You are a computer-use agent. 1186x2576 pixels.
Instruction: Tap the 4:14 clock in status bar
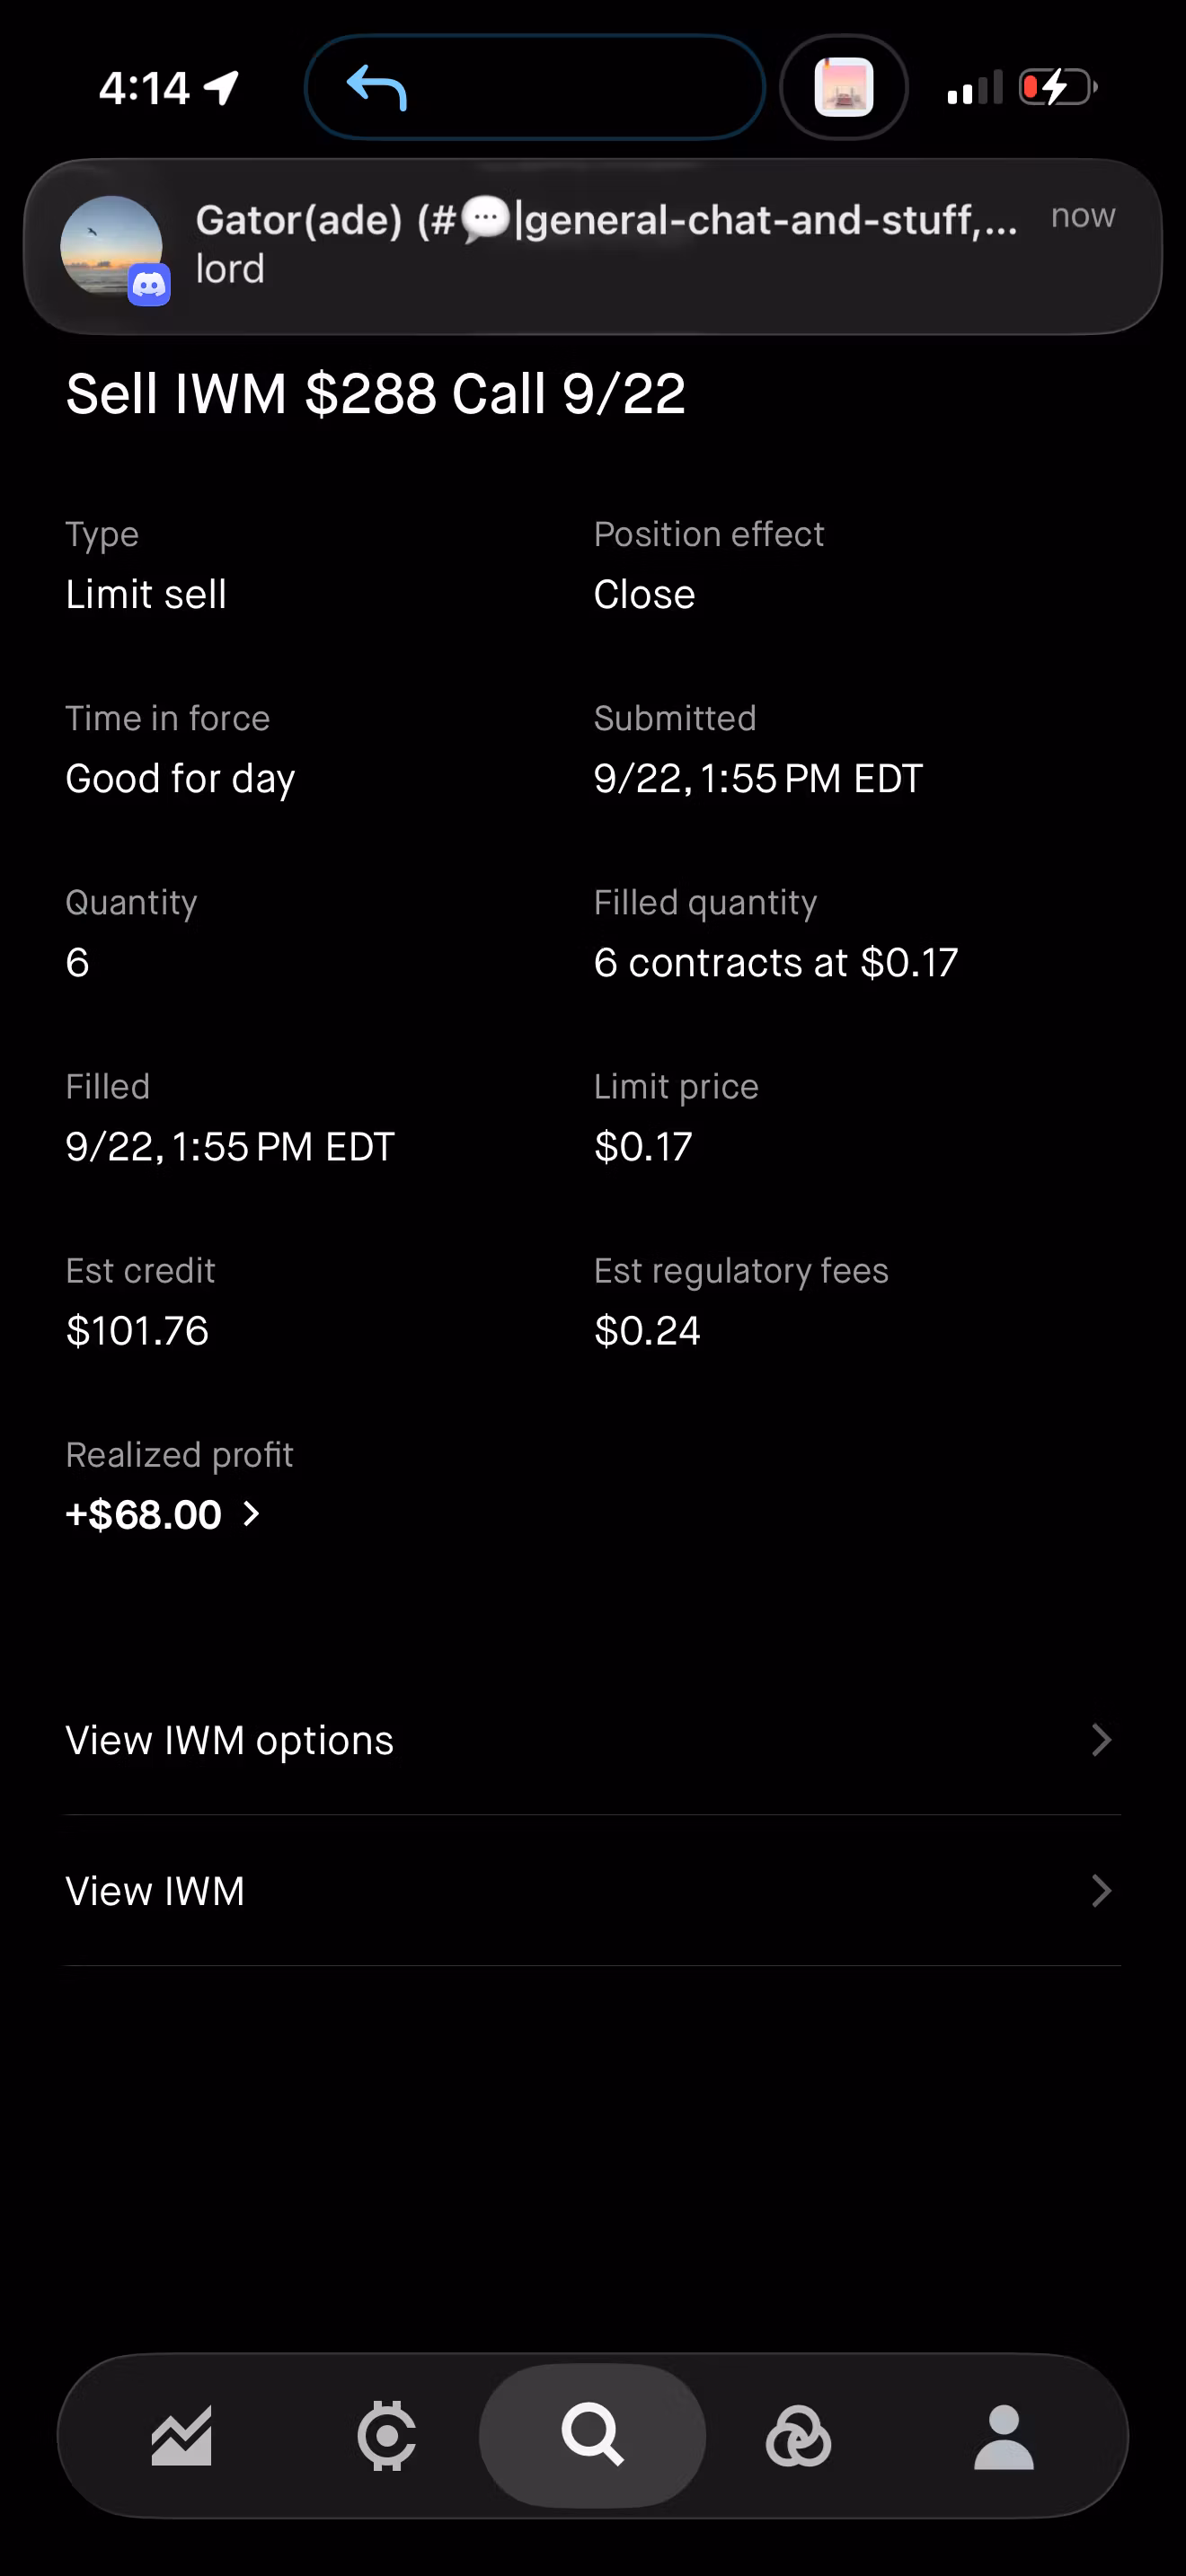(x=144, y=88)
